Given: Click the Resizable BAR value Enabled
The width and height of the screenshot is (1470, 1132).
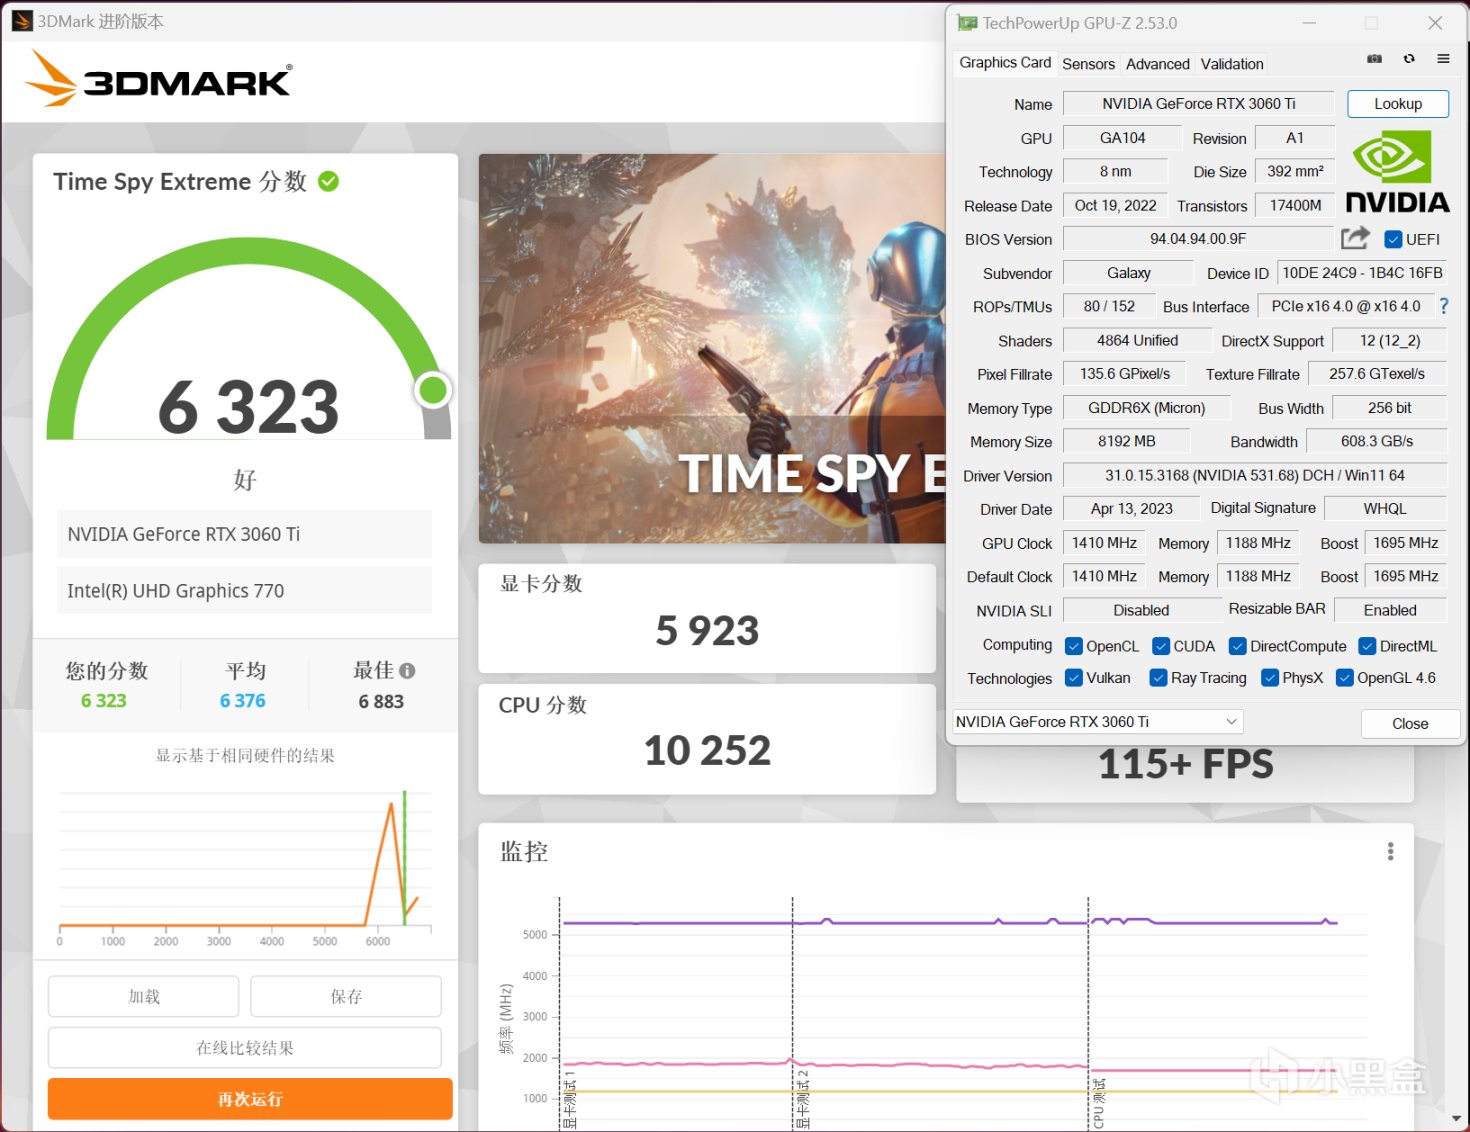Looking at the screenshot, I should tap(1390, 610).
